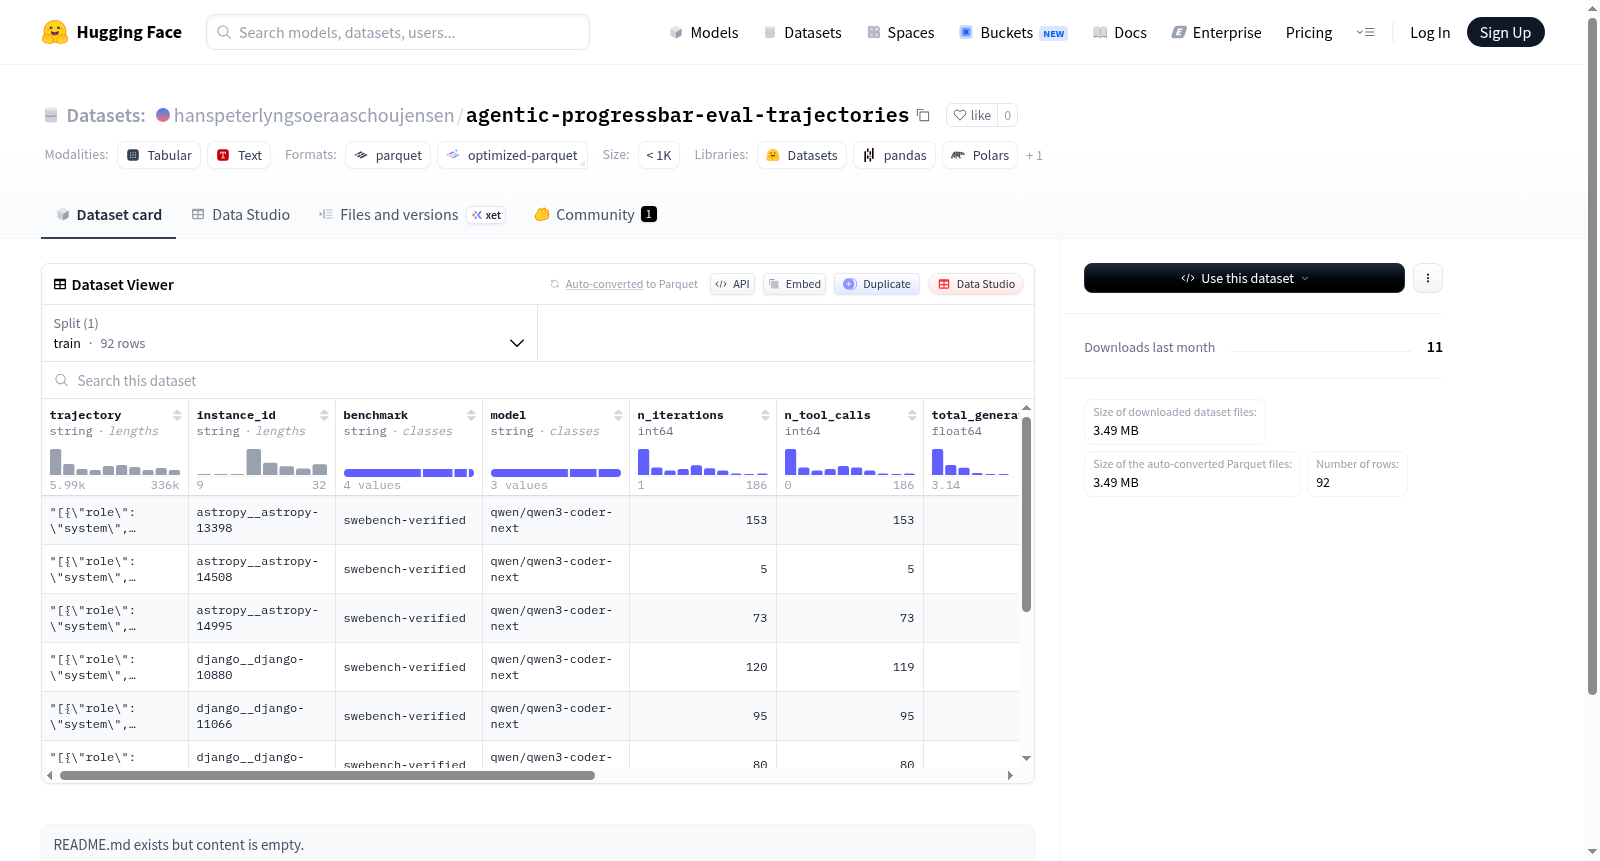Viewport: 1600px width, 861px height.
Task: Select the parquet format tag
Action: click(388, 155)
